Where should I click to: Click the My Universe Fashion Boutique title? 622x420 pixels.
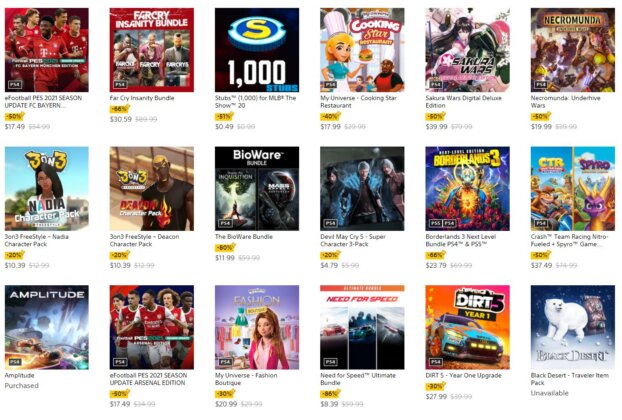point(246,379)
